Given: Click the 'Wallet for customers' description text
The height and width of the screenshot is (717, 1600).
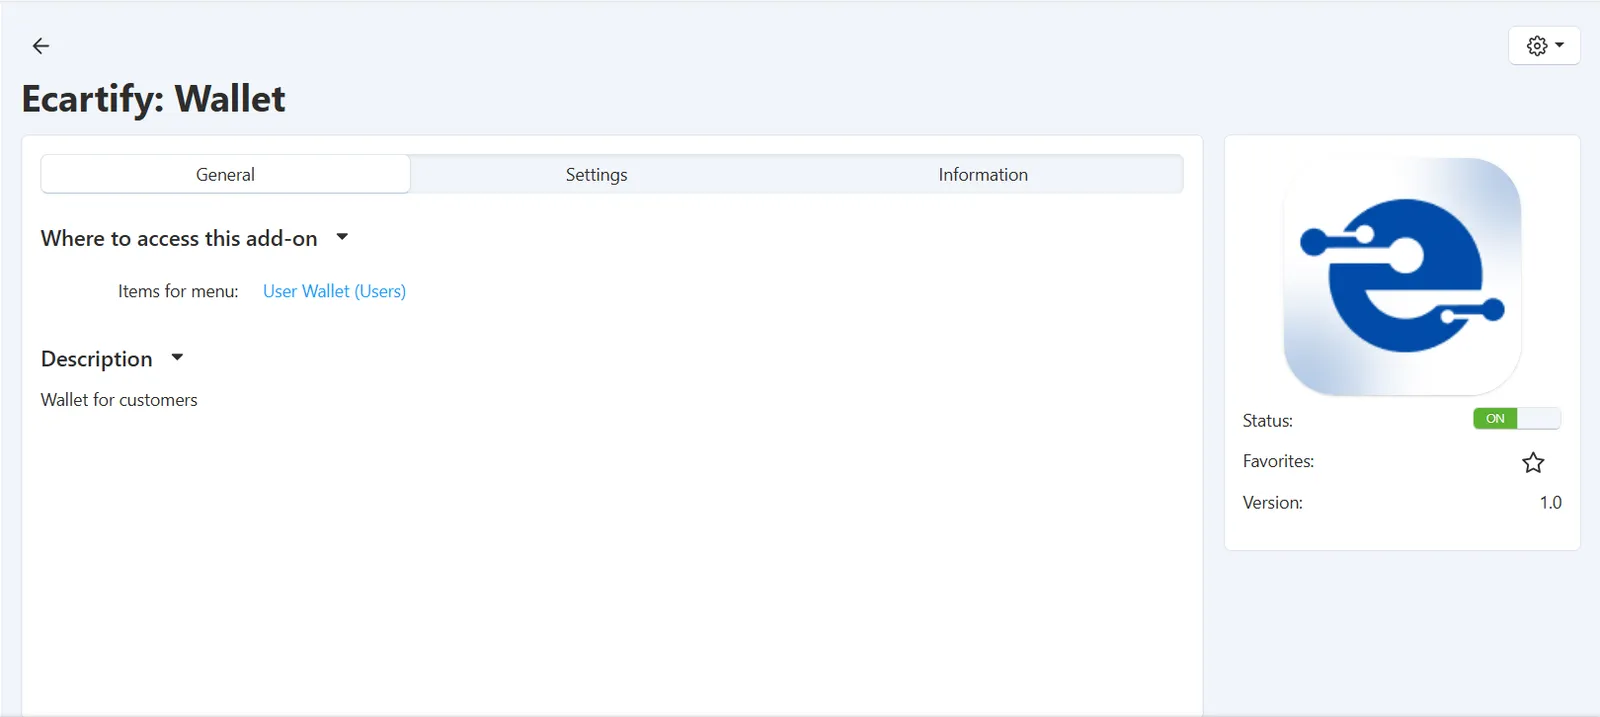Looking at the screenshot, I should pos(119,400).
